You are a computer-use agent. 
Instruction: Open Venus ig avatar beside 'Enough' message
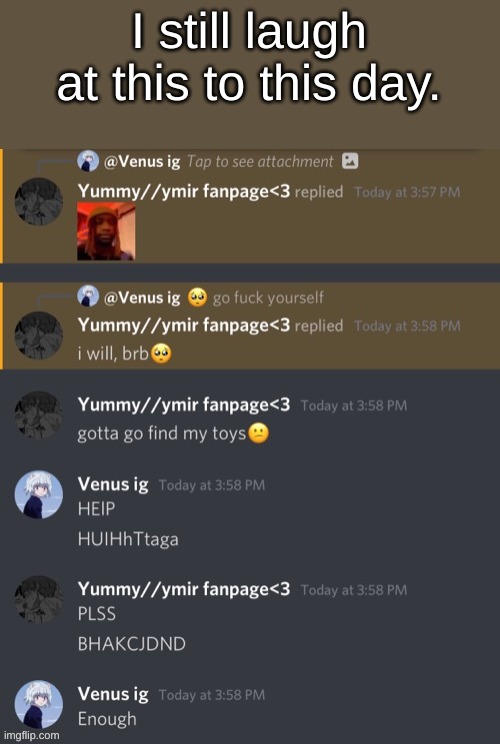pyautogui.click(x=38, y=704)
